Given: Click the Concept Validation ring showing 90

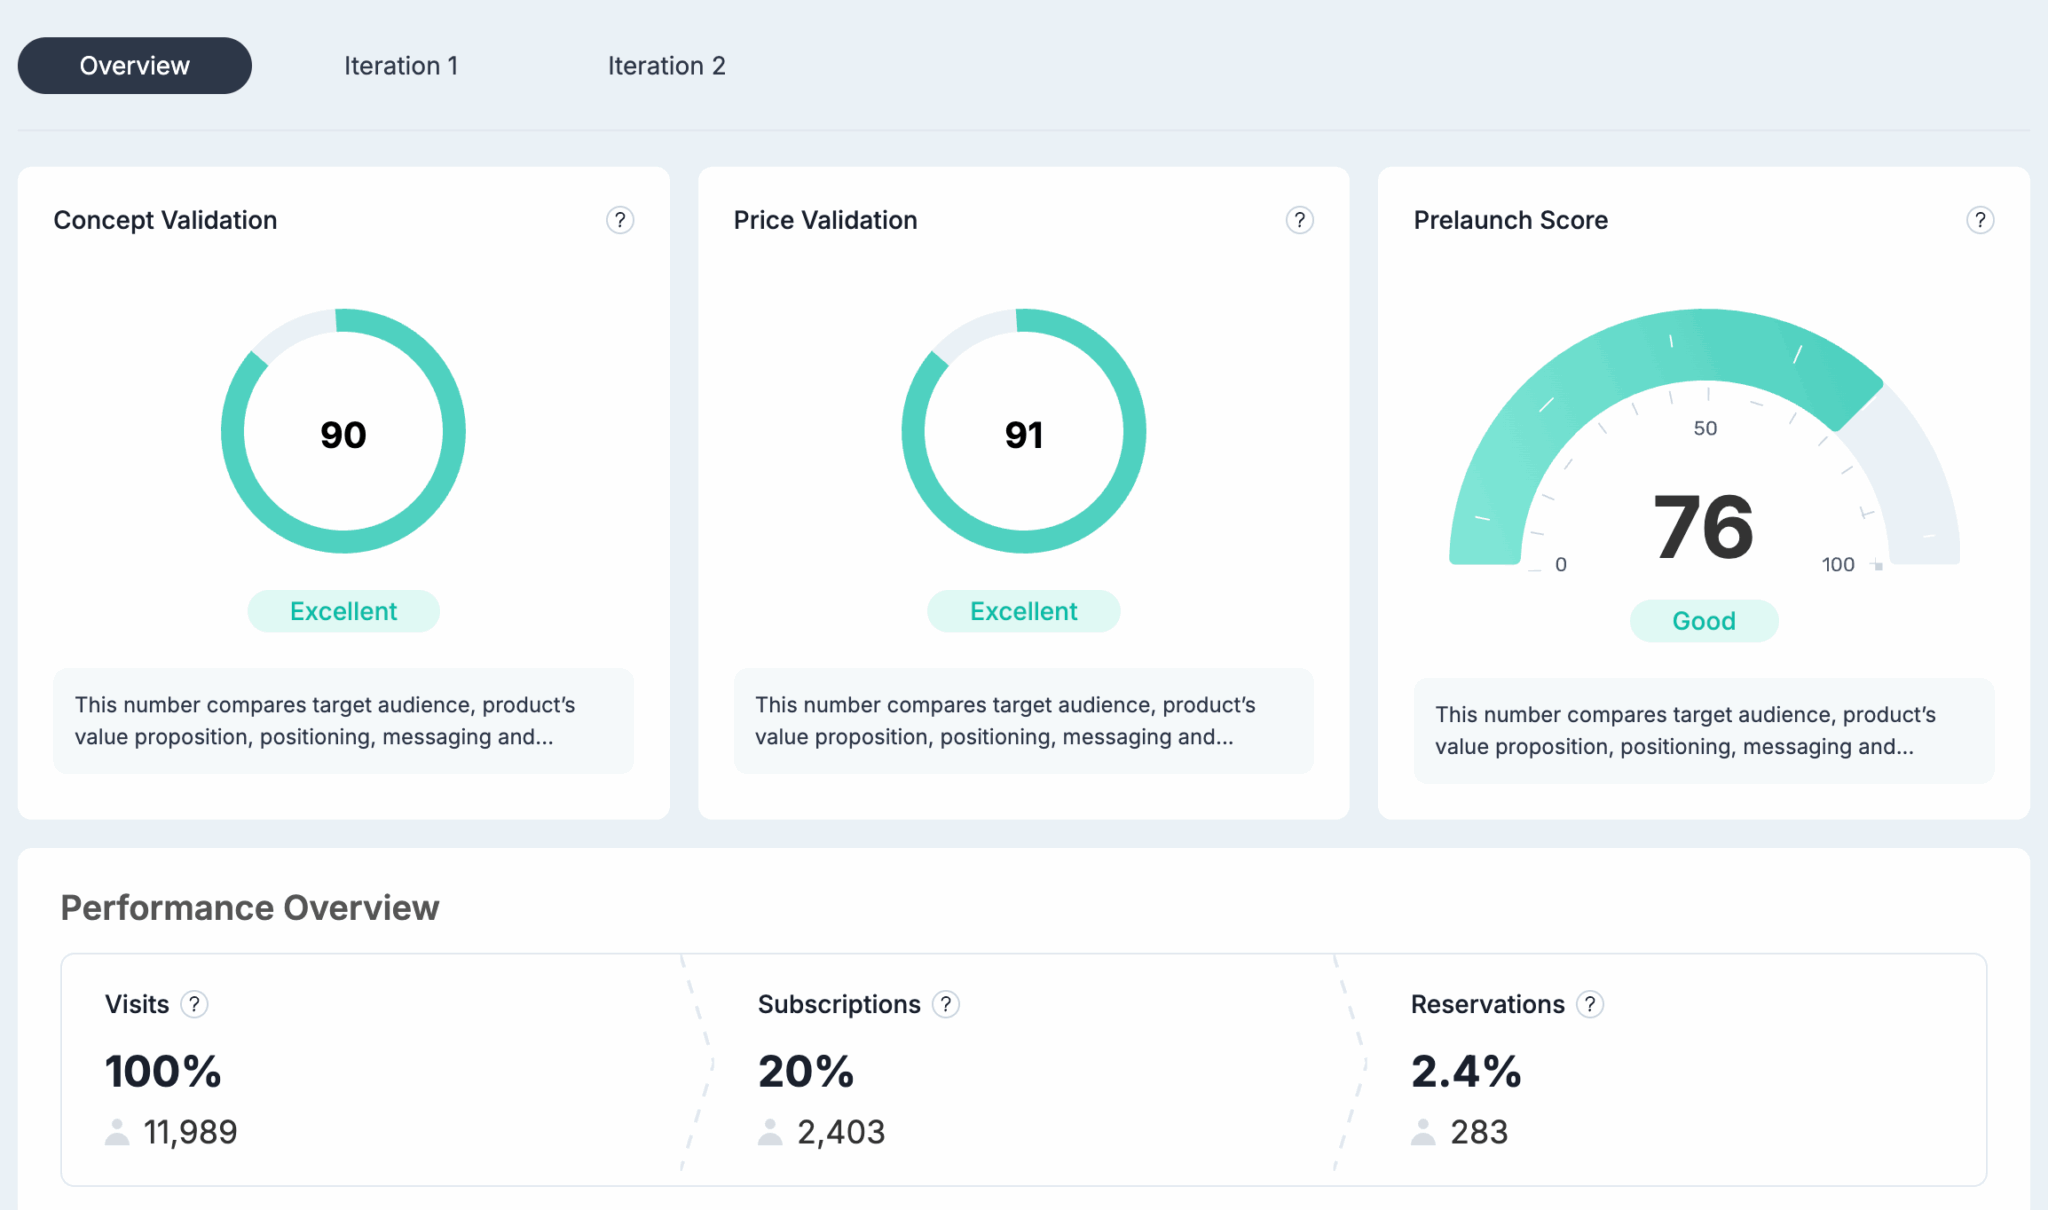Looking at the screenshot, I should 343,432.
